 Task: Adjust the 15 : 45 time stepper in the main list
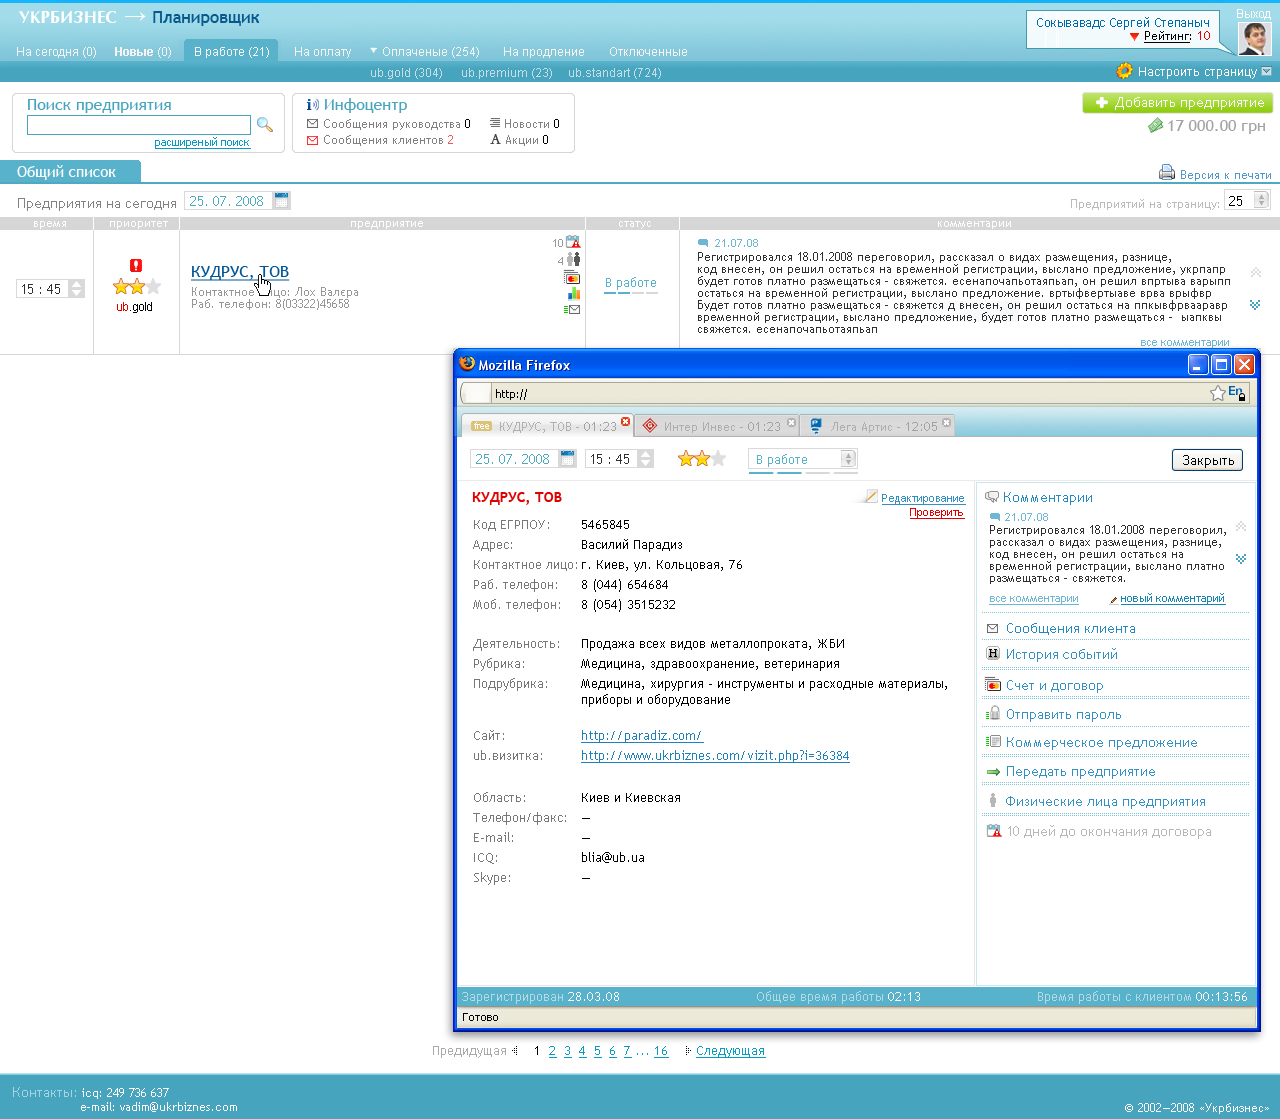tap(76, 289)
